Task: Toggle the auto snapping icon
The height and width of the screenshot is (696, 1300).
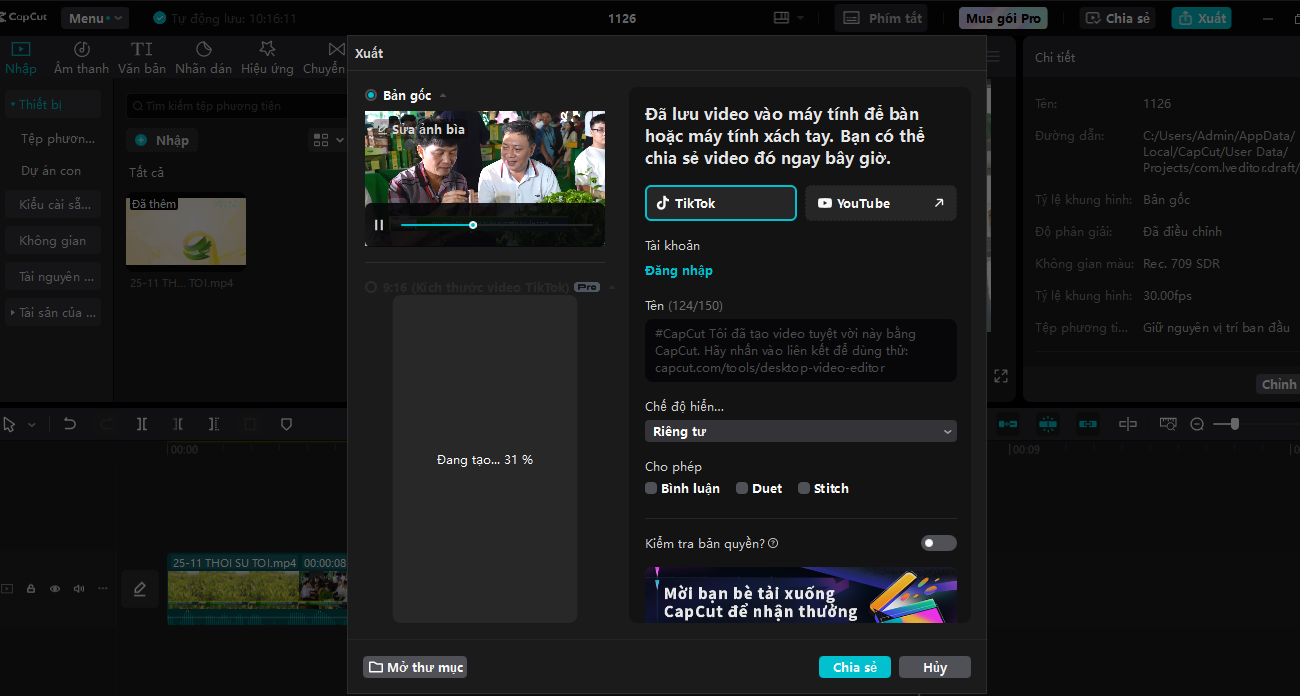Action: click(1048, 424)
